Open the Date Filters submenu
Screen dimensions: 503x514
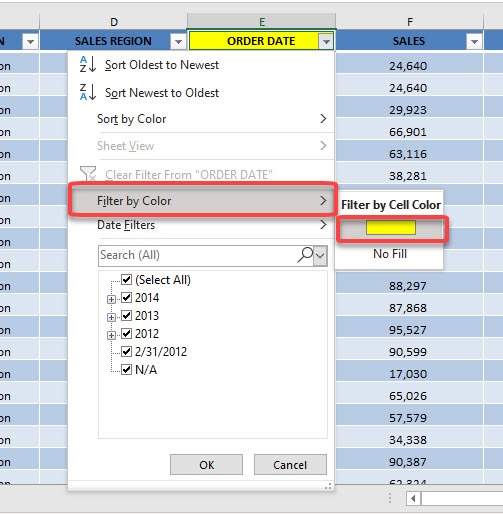tap(201, 225)
